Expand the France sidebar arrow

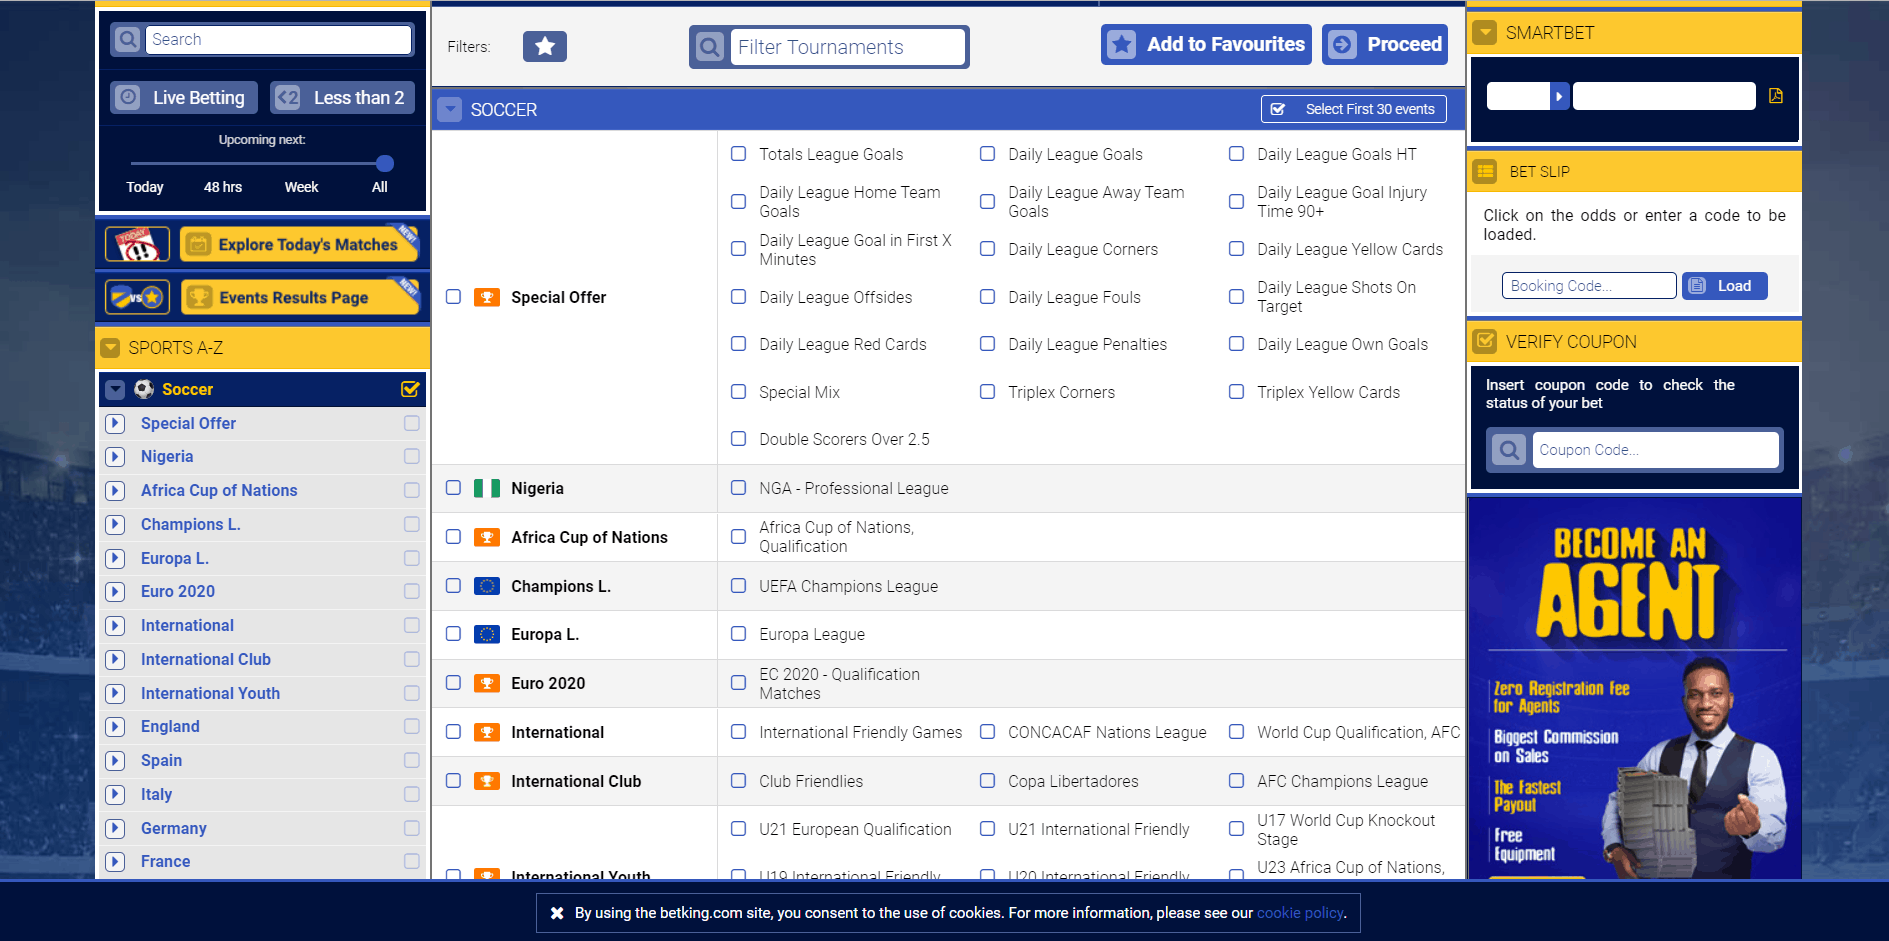click(x=116, y=861)
